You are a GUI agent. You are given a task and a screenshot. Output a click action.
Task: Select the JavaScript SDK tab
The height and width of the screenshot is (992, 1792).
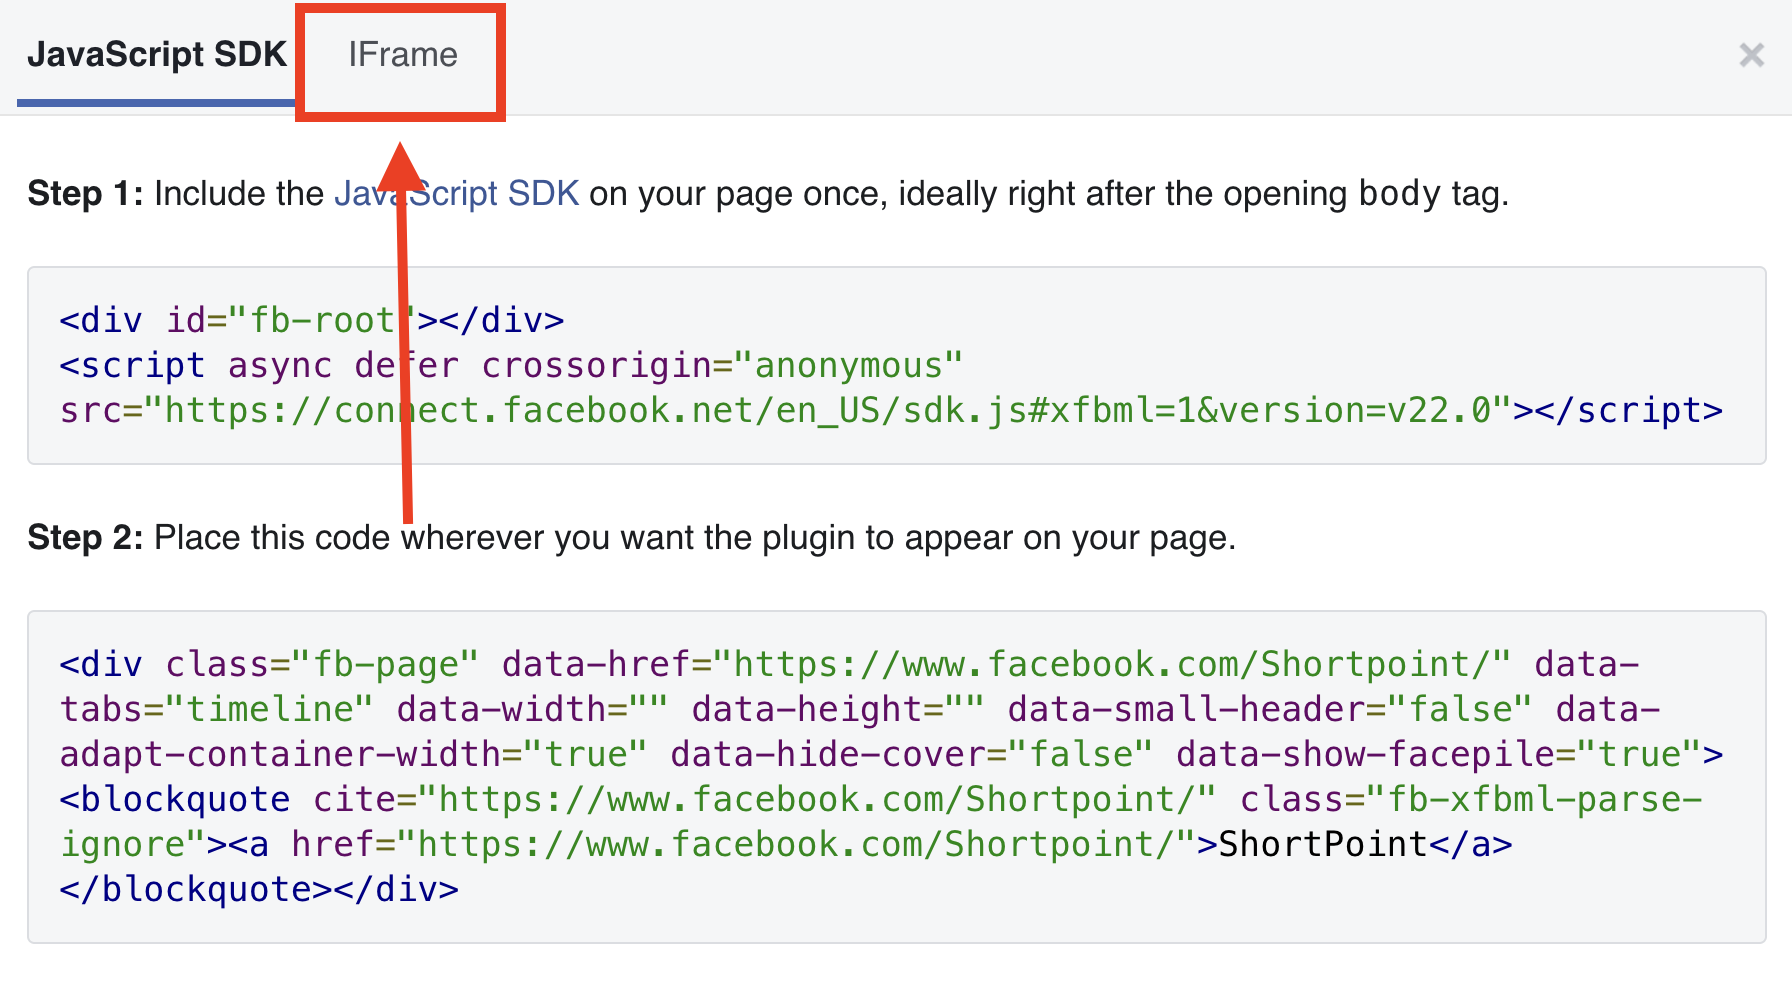[x=157, y=55]
